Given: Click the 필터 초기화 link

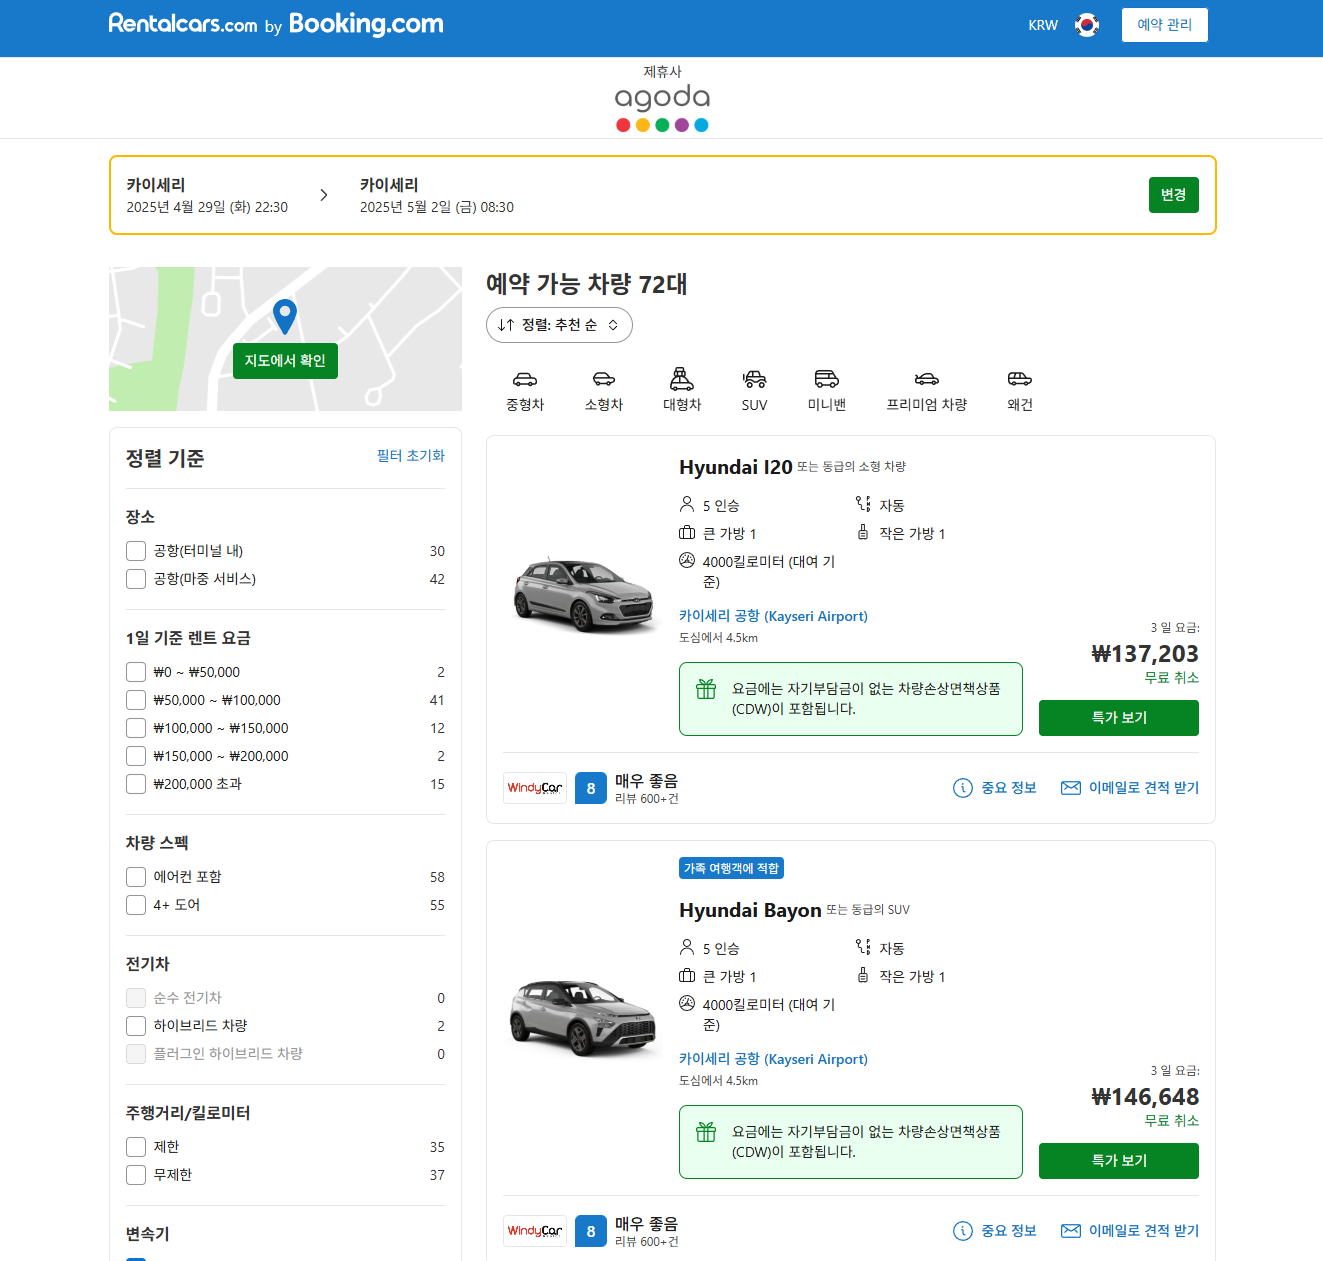Looking at the screenshot, I should pyautogui.click(x=410, y=456).
